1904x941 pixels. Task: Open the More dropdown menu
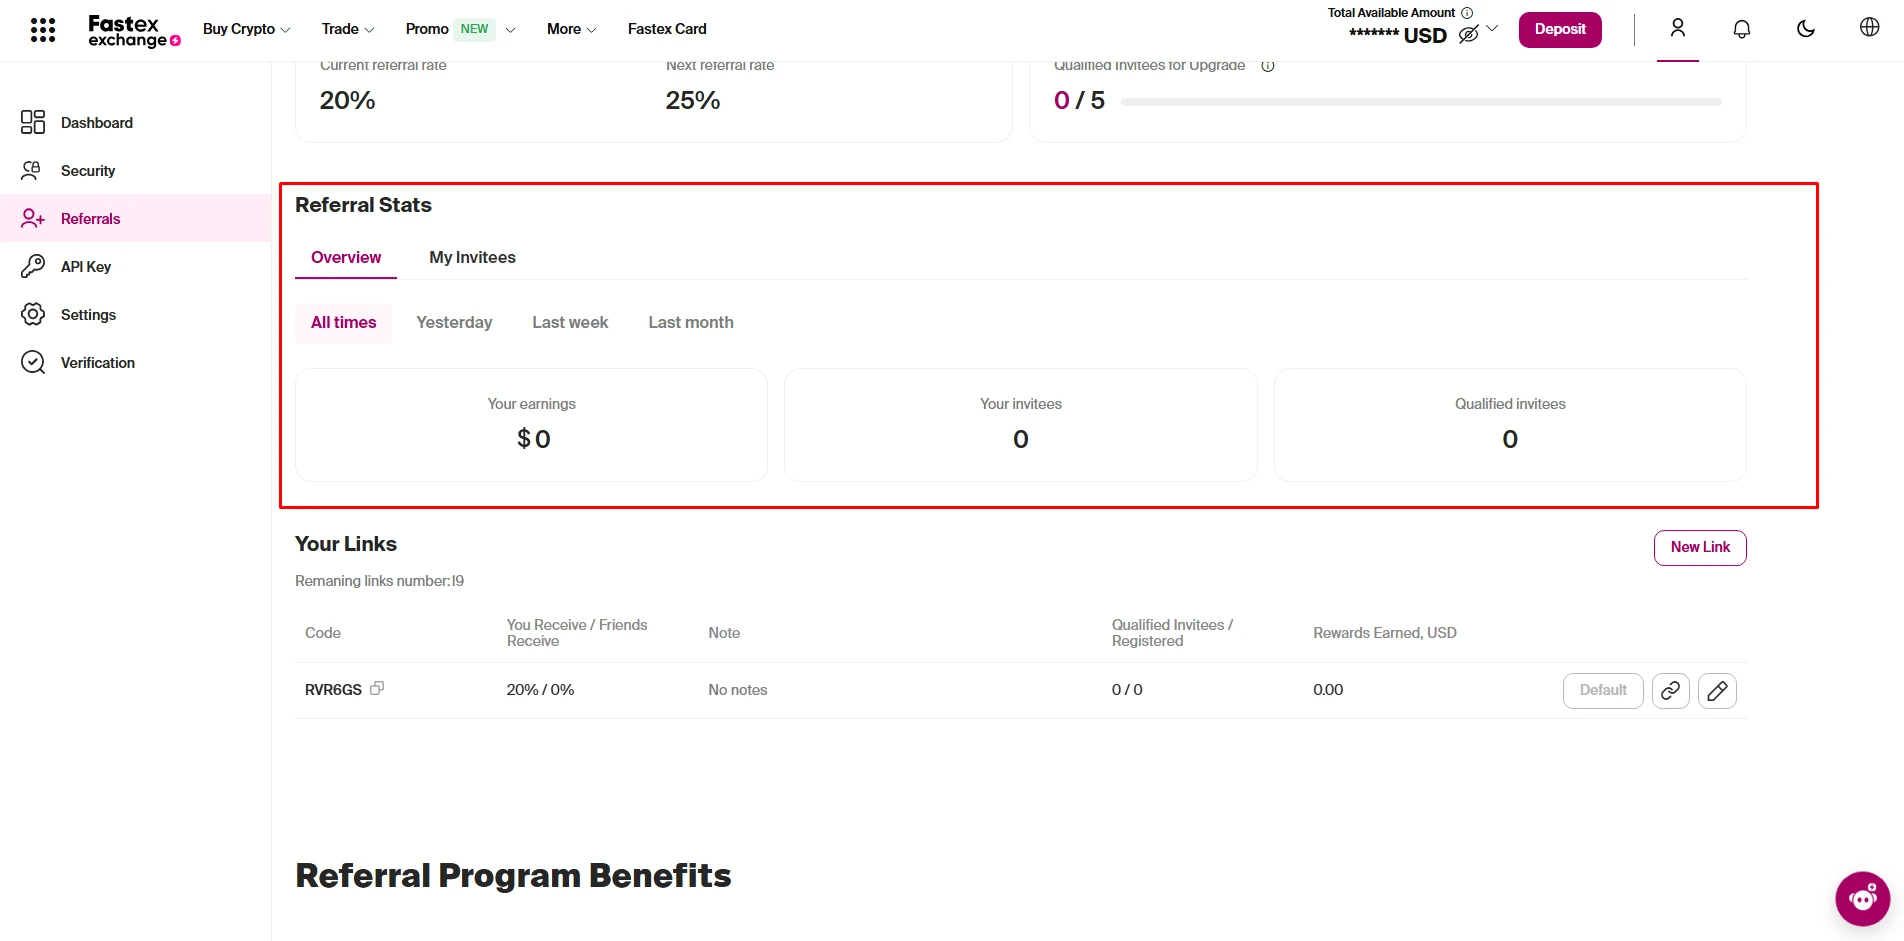pos(571,29)
